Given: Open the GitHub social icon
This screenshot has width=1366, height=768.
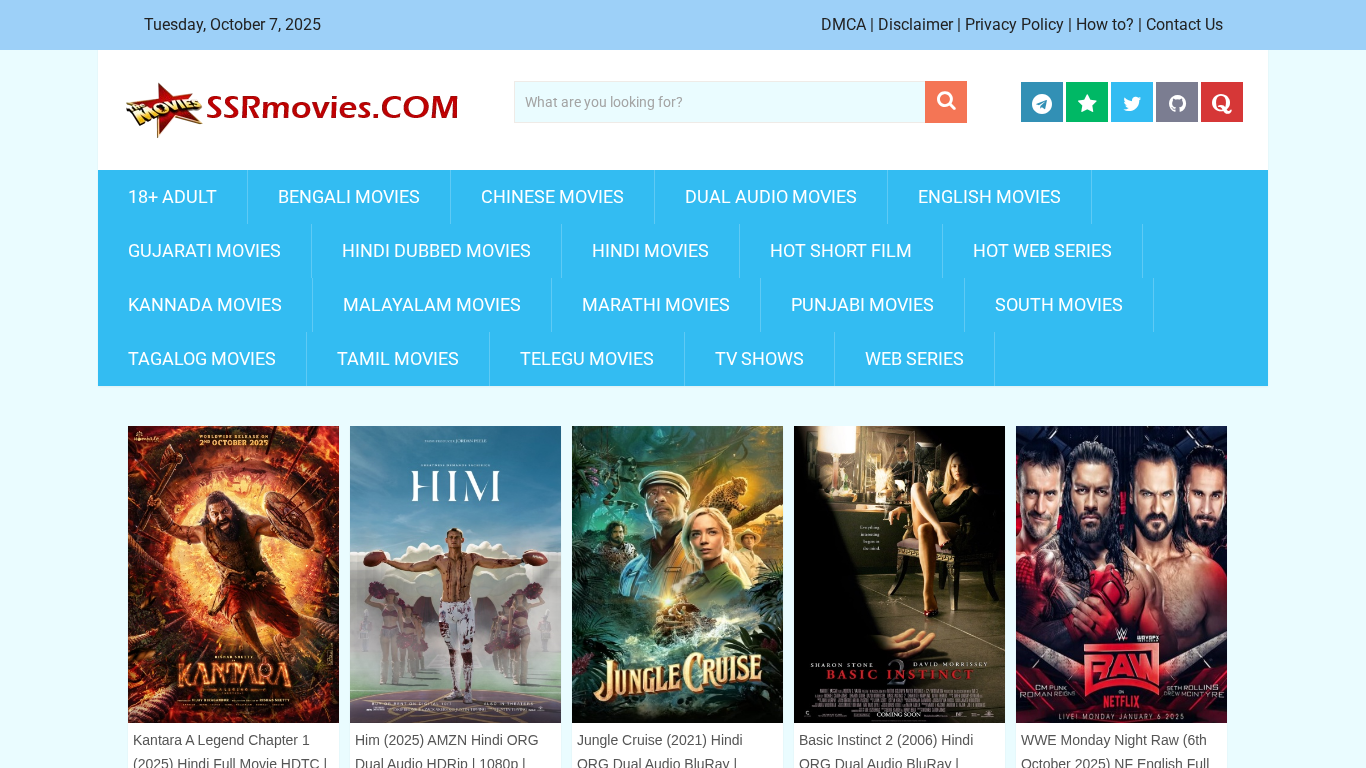Looking at the screenshot, I should pyautogui.click(x=1177, y=102).
